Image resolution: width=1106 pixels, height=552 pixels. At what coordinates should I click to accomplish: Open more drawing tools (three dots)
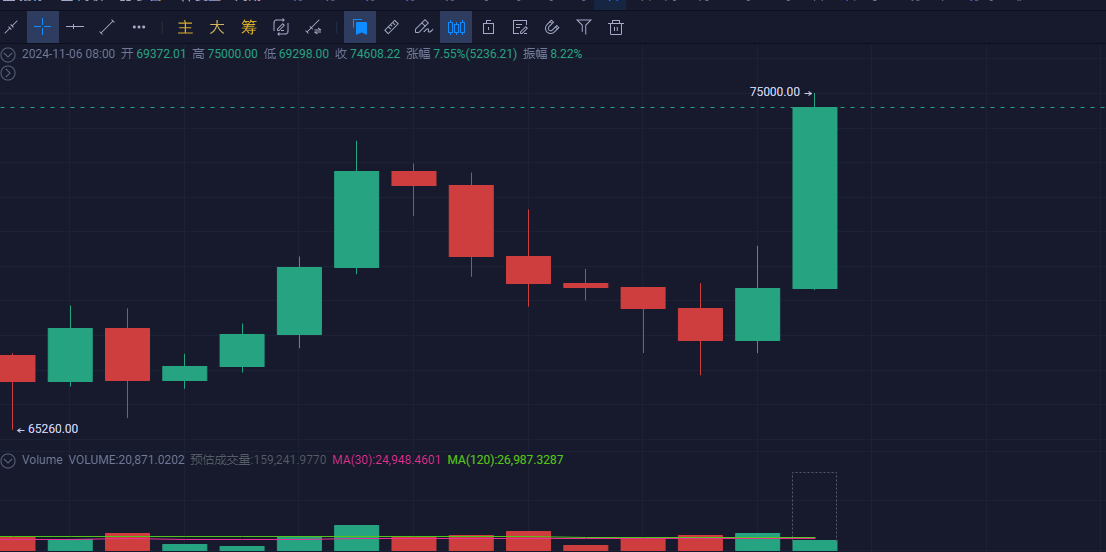139,27
